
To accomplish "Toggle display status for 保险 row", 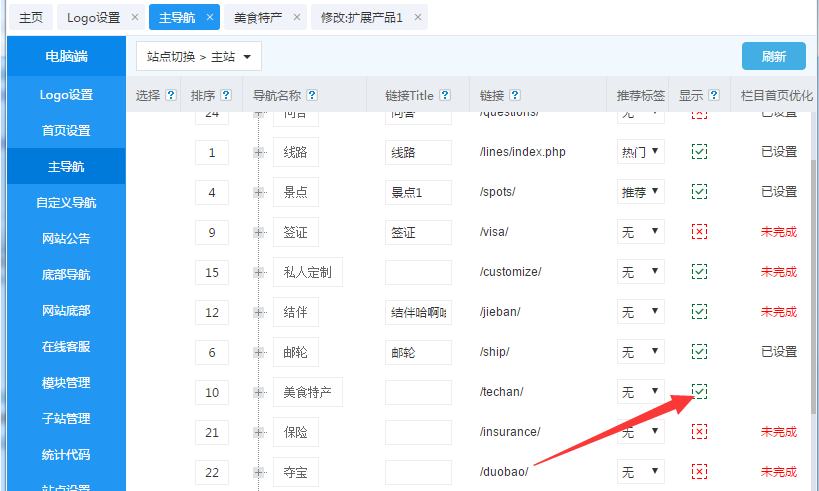I will pos(700,432).
